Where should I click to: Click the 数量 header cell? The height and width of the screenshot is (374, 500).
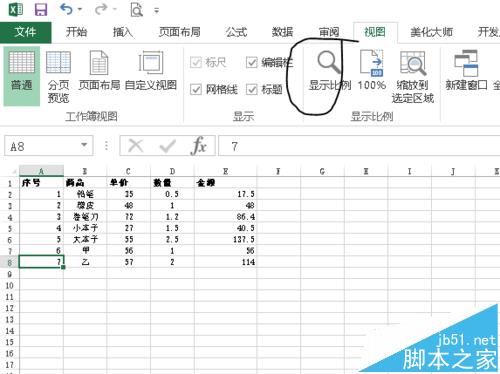click(x=172, y=183)
